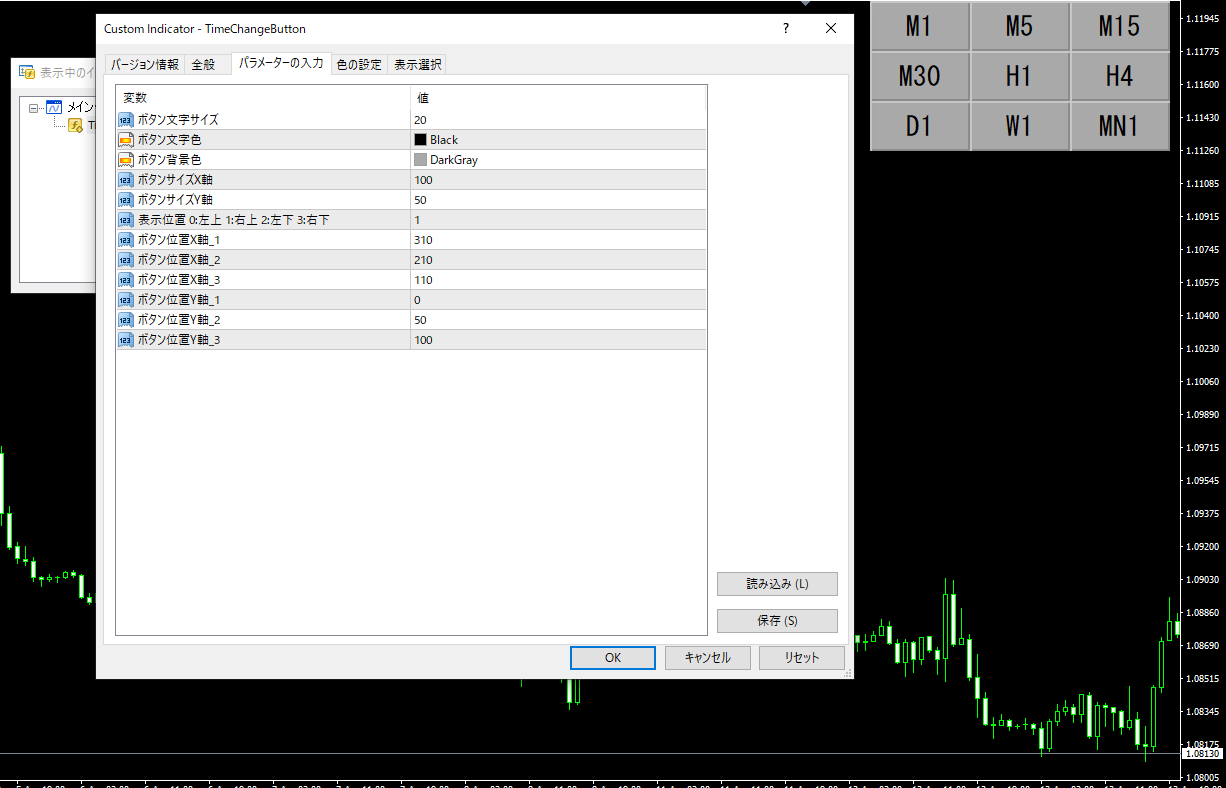The image size is (1226, 788).
Task: Switch chart to M5 timeframe button
Action: tap(1019, 26)
